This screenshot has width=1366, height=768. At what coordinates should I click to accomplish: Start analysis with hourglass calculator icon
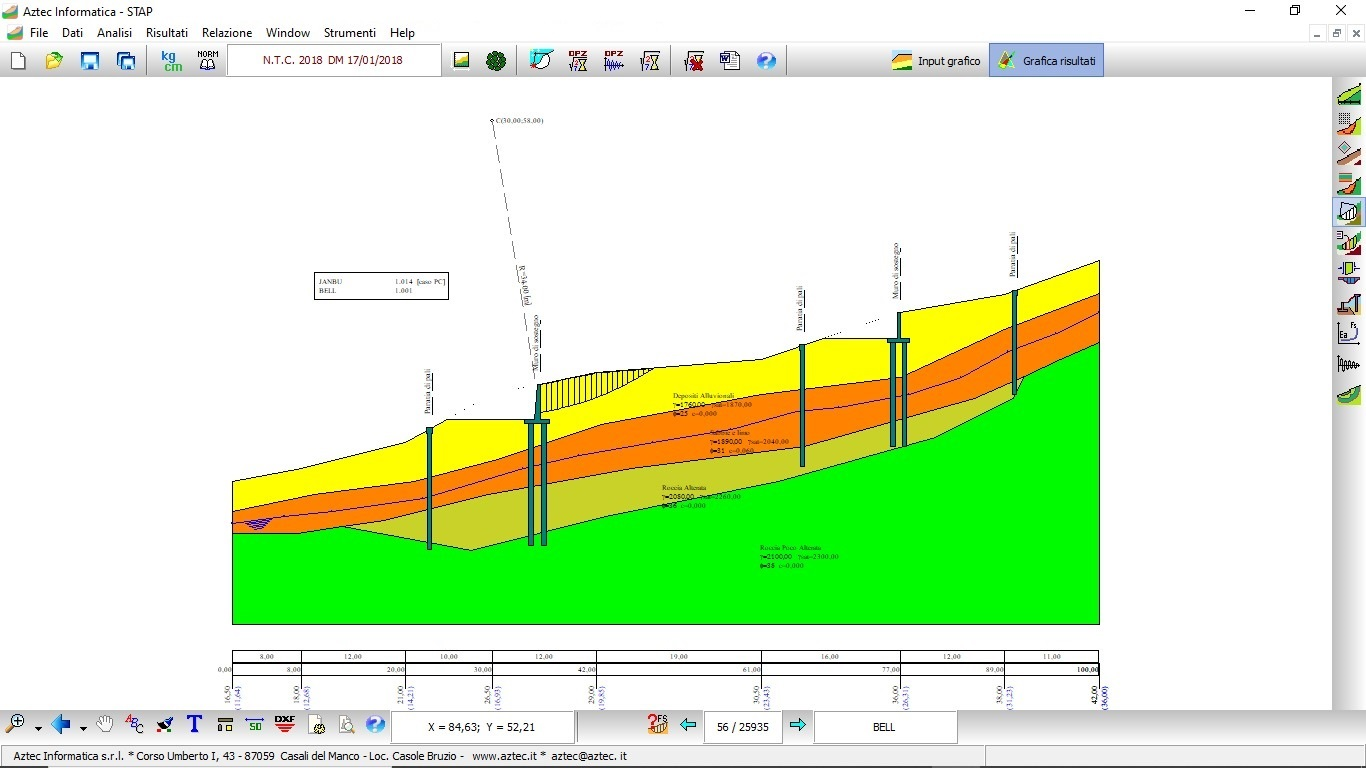point(650,61)
